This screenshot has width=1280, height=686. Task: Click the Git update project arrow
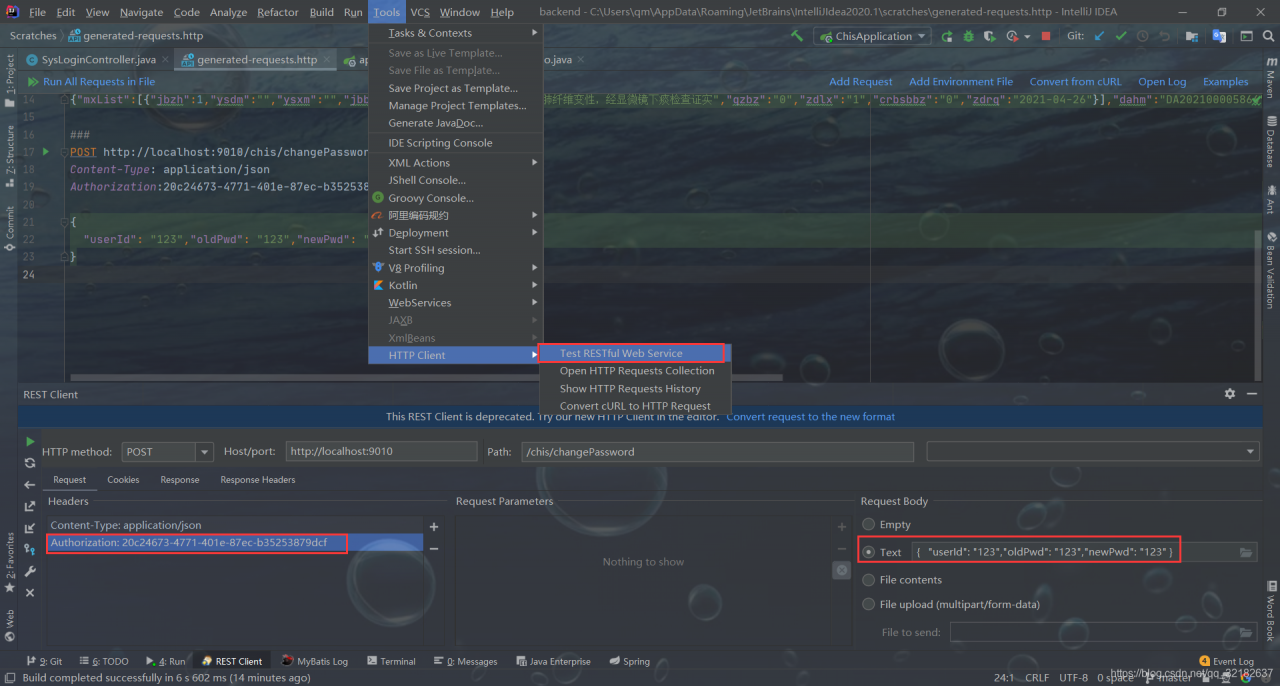[x=1100, y=36]
